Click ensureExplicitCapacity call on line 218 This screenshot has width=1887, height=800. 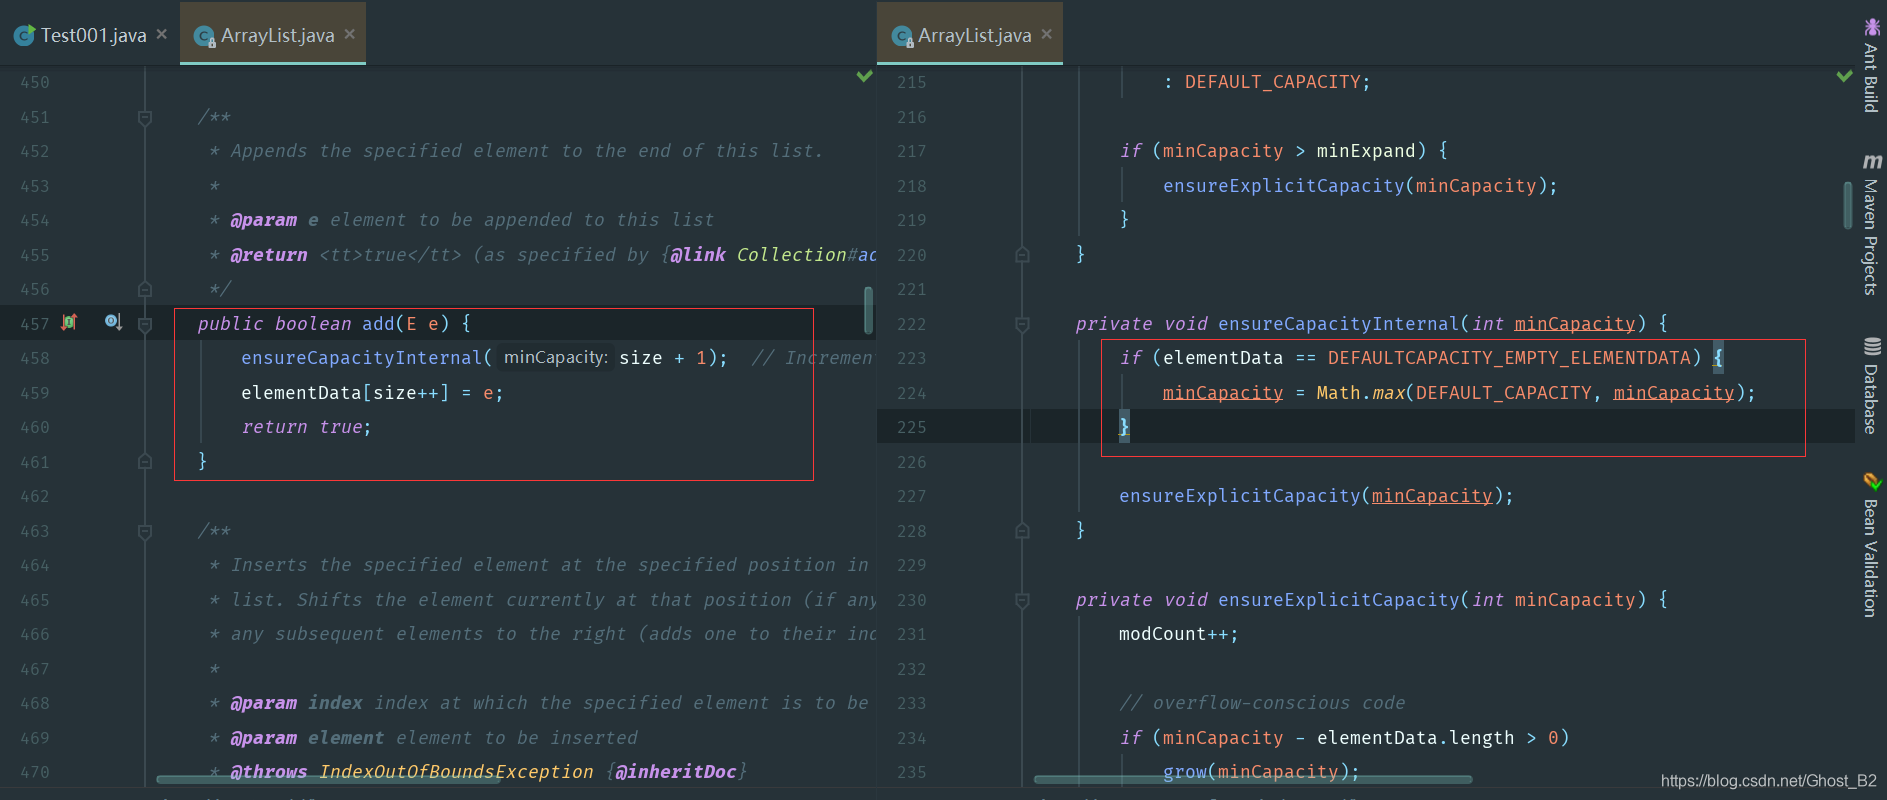[x=1284, y=186]
